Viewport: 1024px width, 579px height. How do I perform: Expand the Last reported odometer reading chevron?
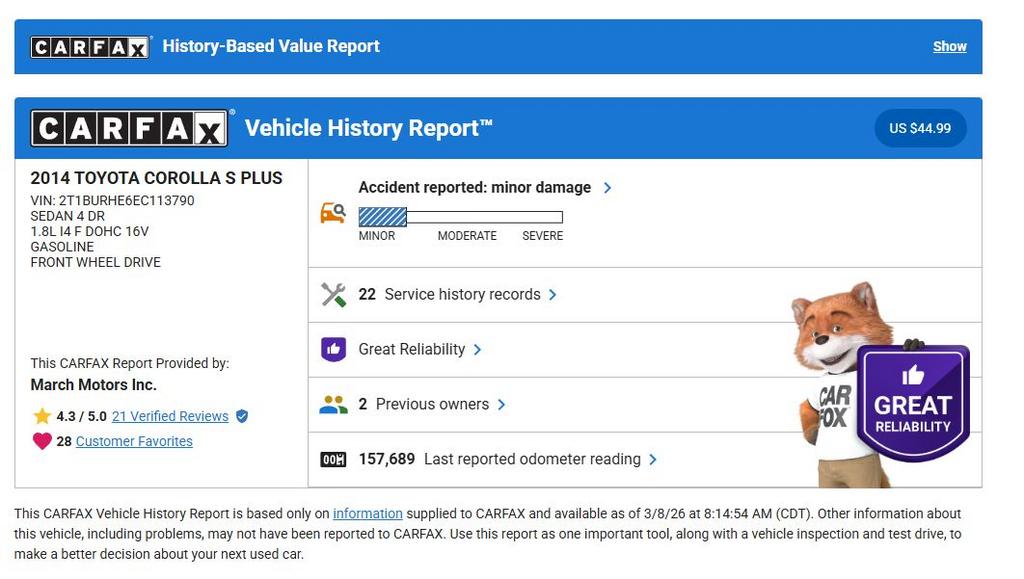(x=653, y=460)
